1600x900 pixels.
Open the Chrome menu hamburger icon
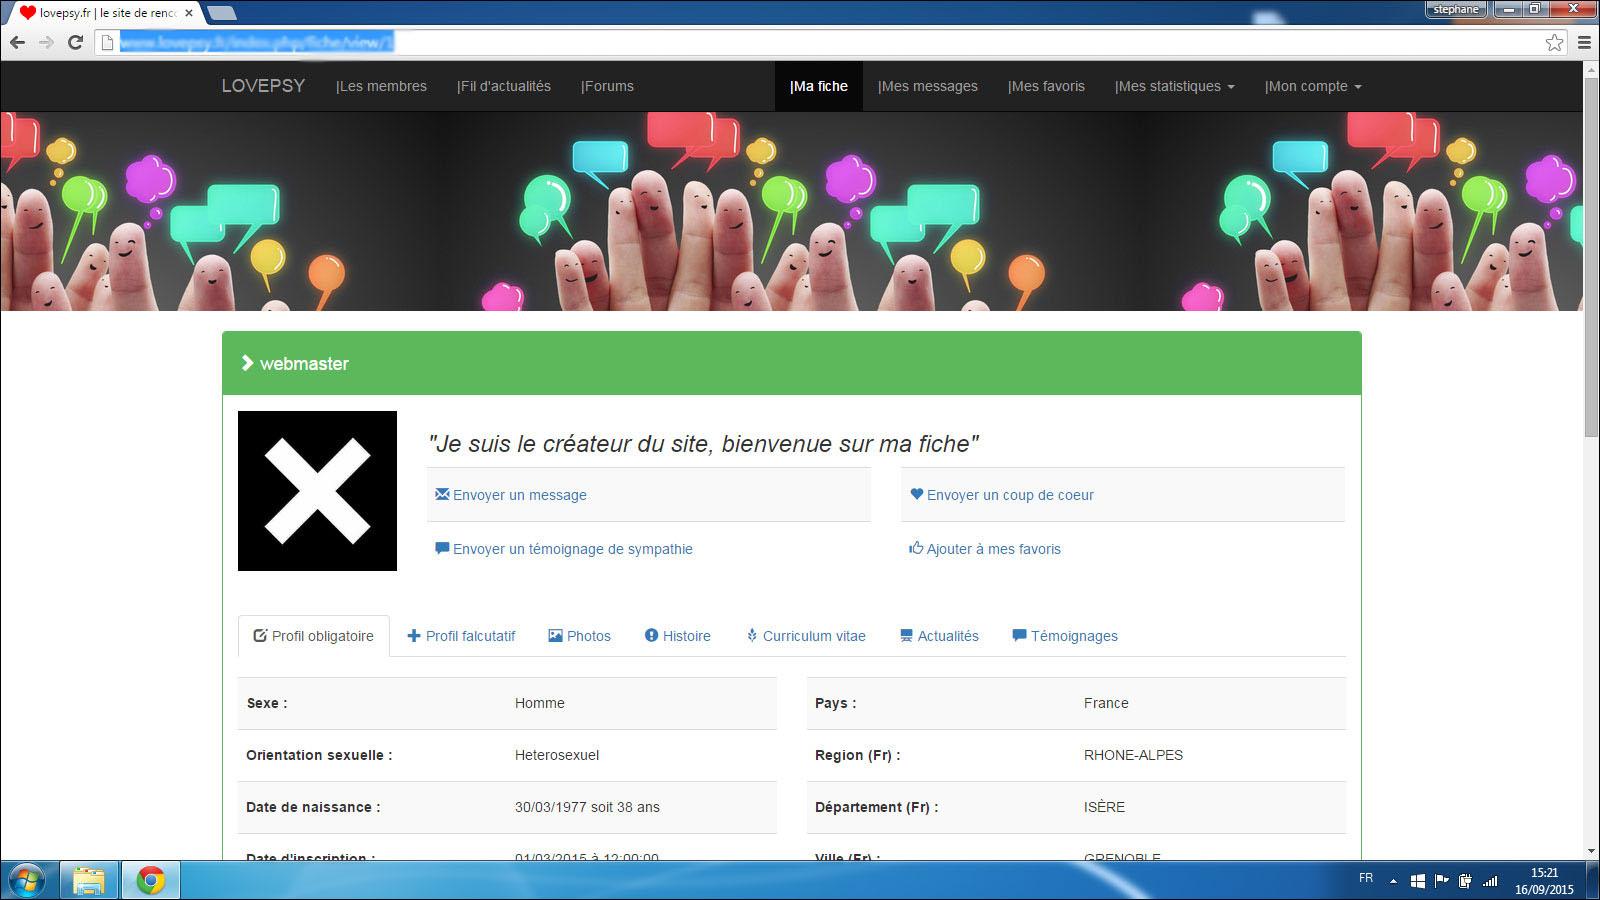[1584, 42]
